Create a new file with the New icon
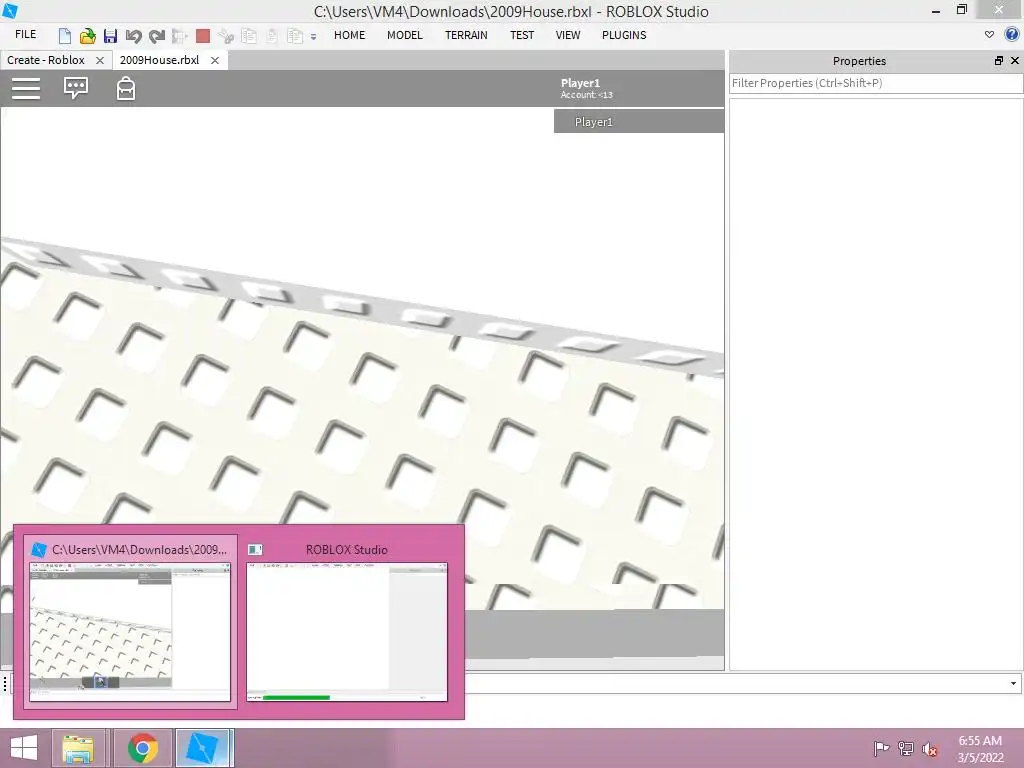 pos(65,36)
